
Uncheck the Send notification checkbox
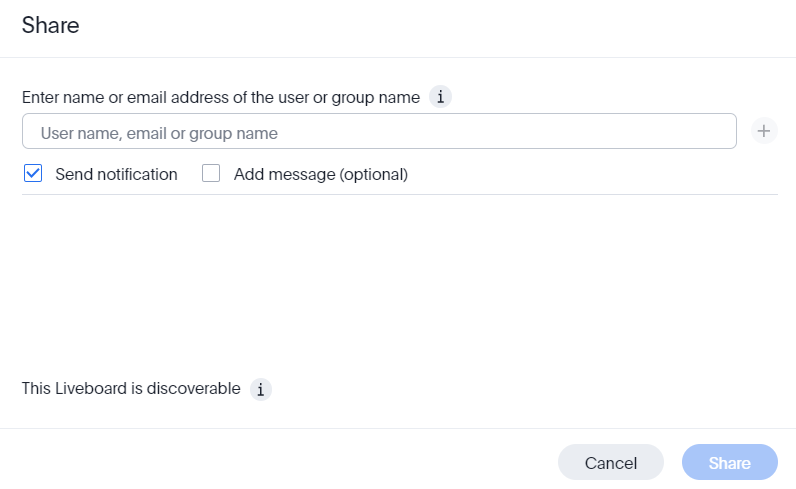click(33, 174)
